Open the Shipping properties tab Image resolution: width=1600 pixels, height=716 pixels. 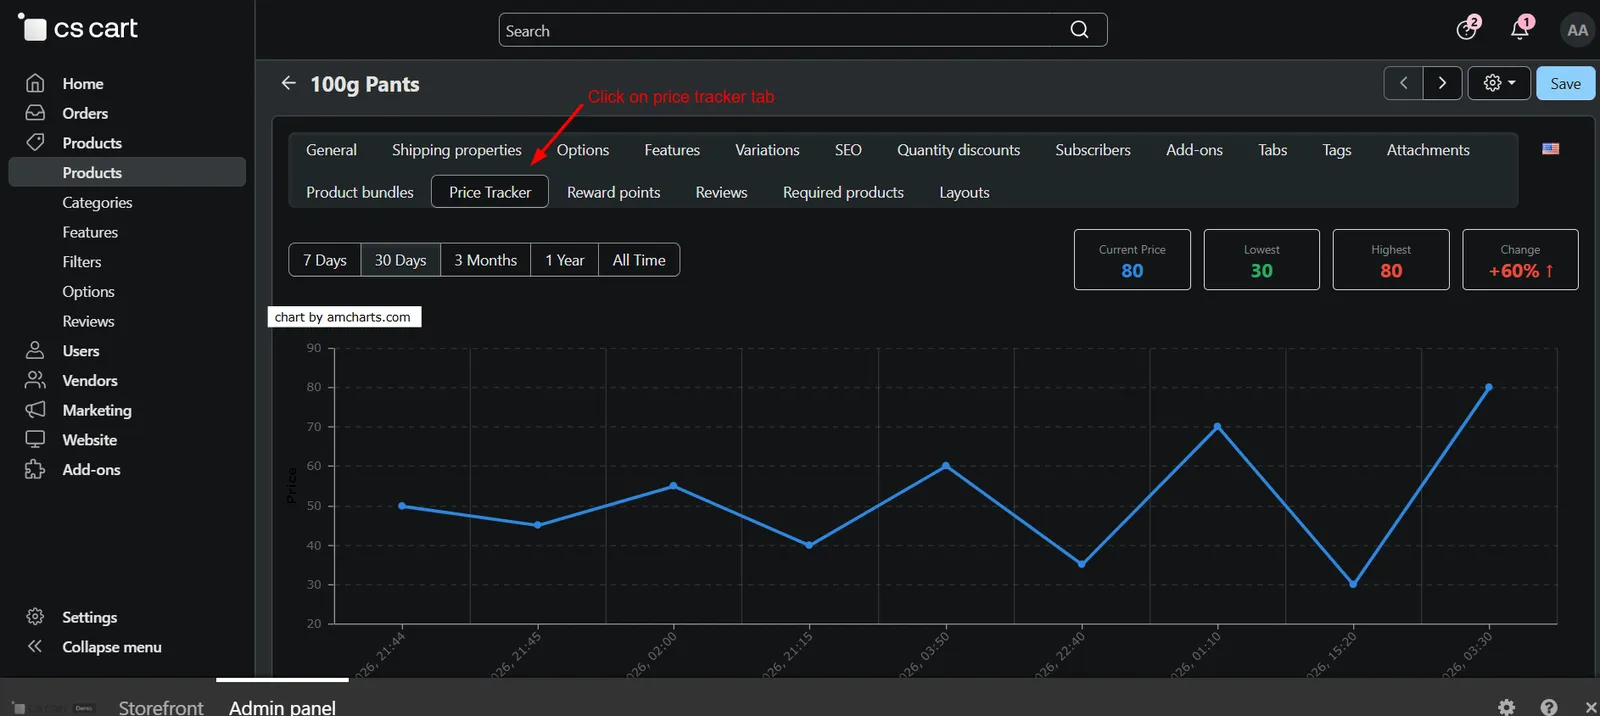click(456, 150)
